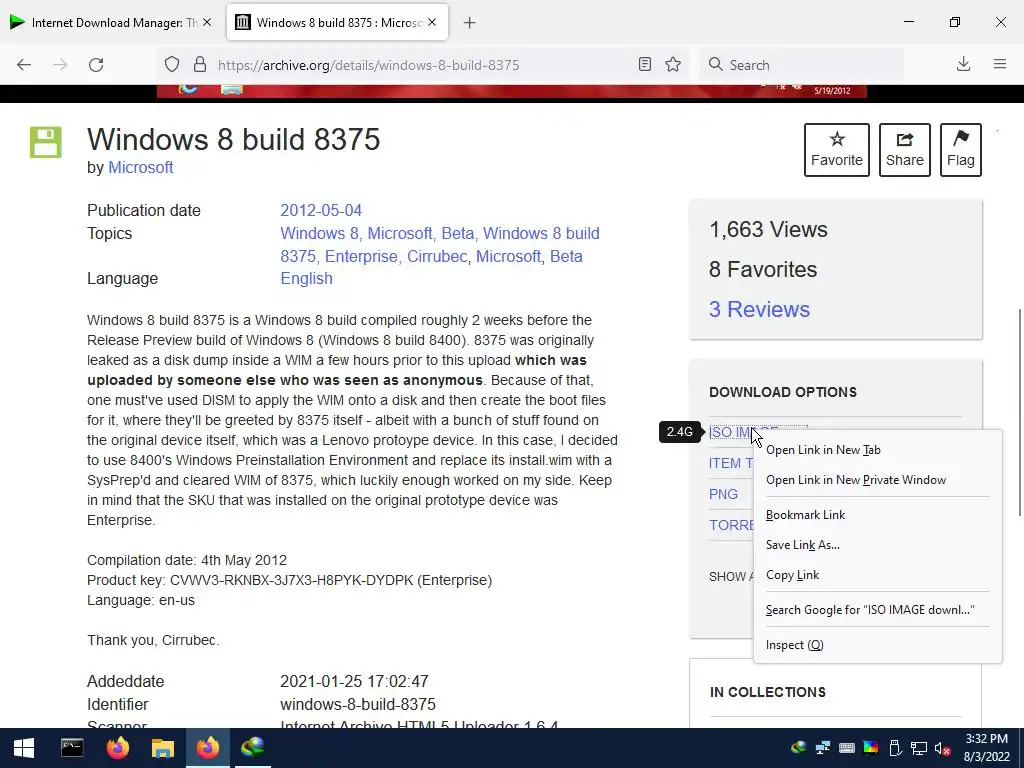Click IDM icon in system tray
Viewport: 1024px width, 768px height.
click(798, 748)
